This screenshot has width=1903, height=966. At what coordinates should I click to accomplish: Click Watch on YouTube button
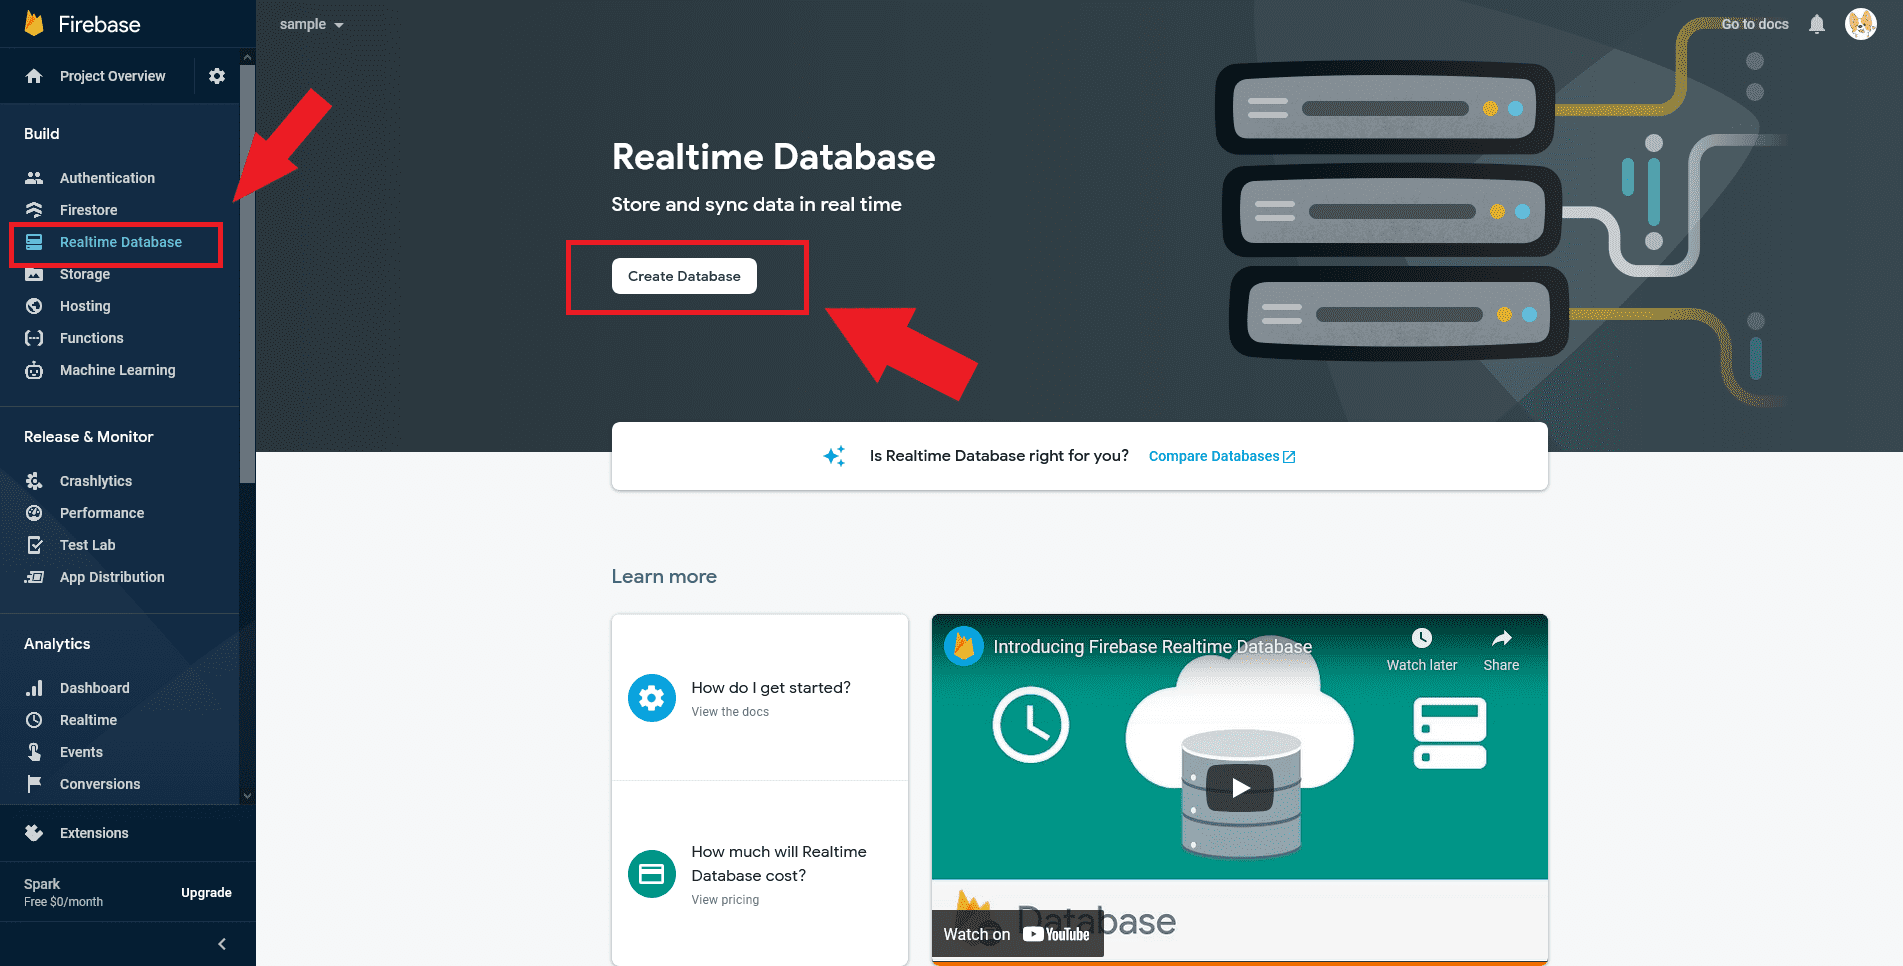pyautogui.click(x=1016, y=934)
